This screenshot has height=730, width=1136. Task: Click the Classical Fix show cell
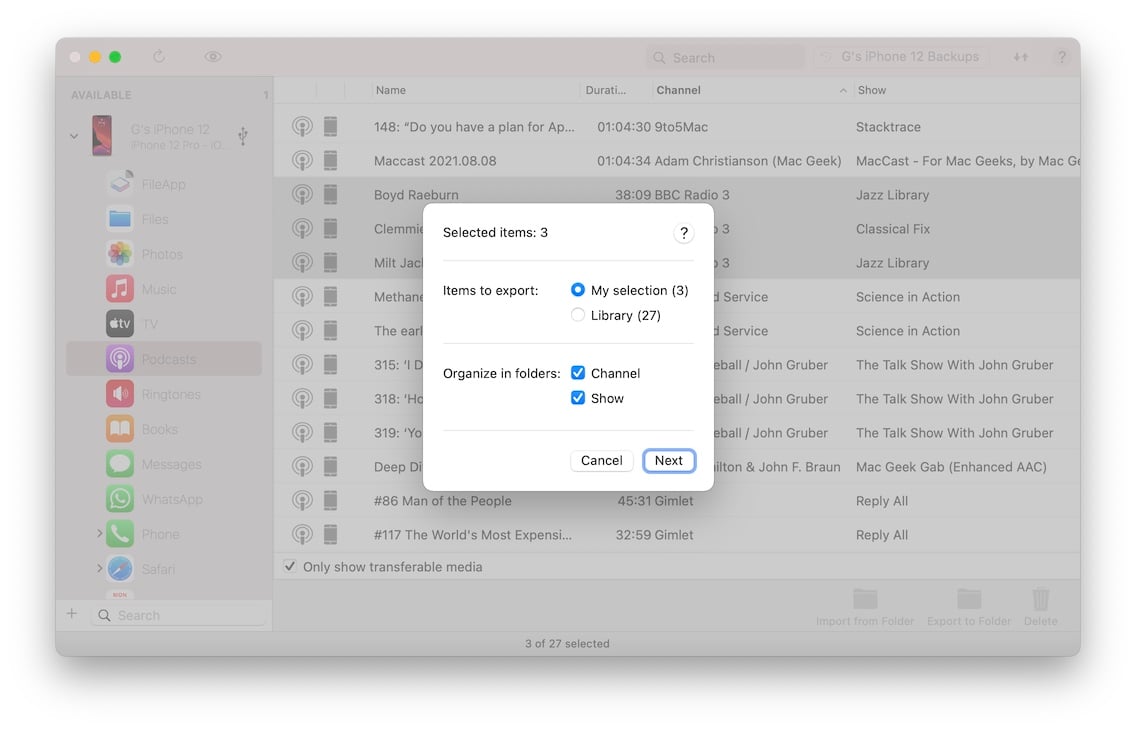(x=893, y=229)
